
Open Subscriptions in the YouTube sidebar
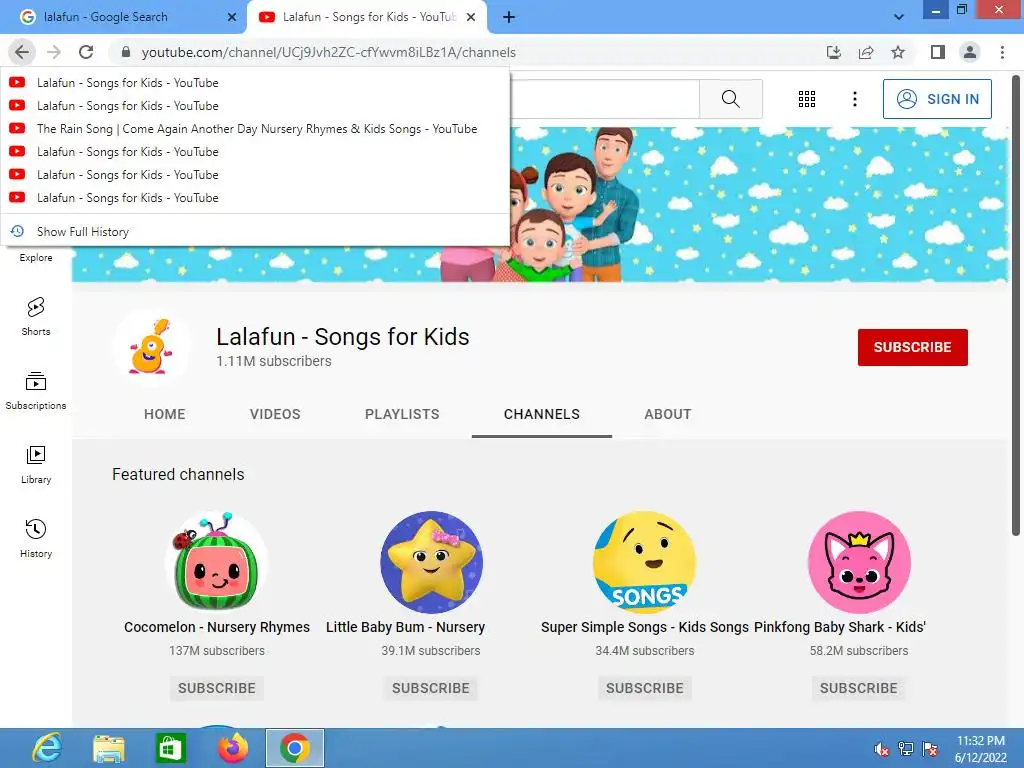pos(36,391)
